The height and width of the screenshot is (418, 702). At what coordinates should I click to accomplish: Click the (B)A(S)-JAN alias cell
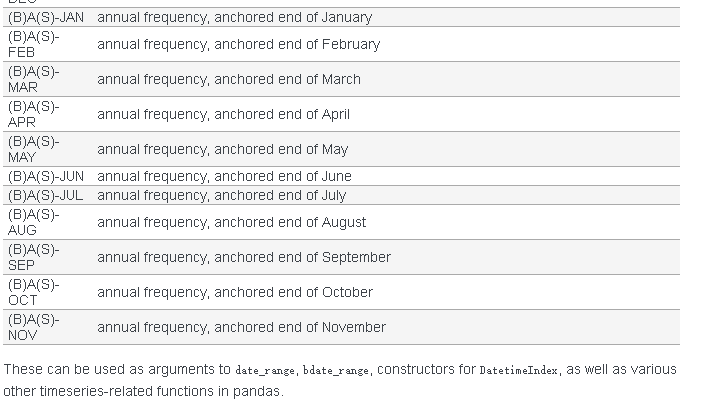click(x=46, y=17)
